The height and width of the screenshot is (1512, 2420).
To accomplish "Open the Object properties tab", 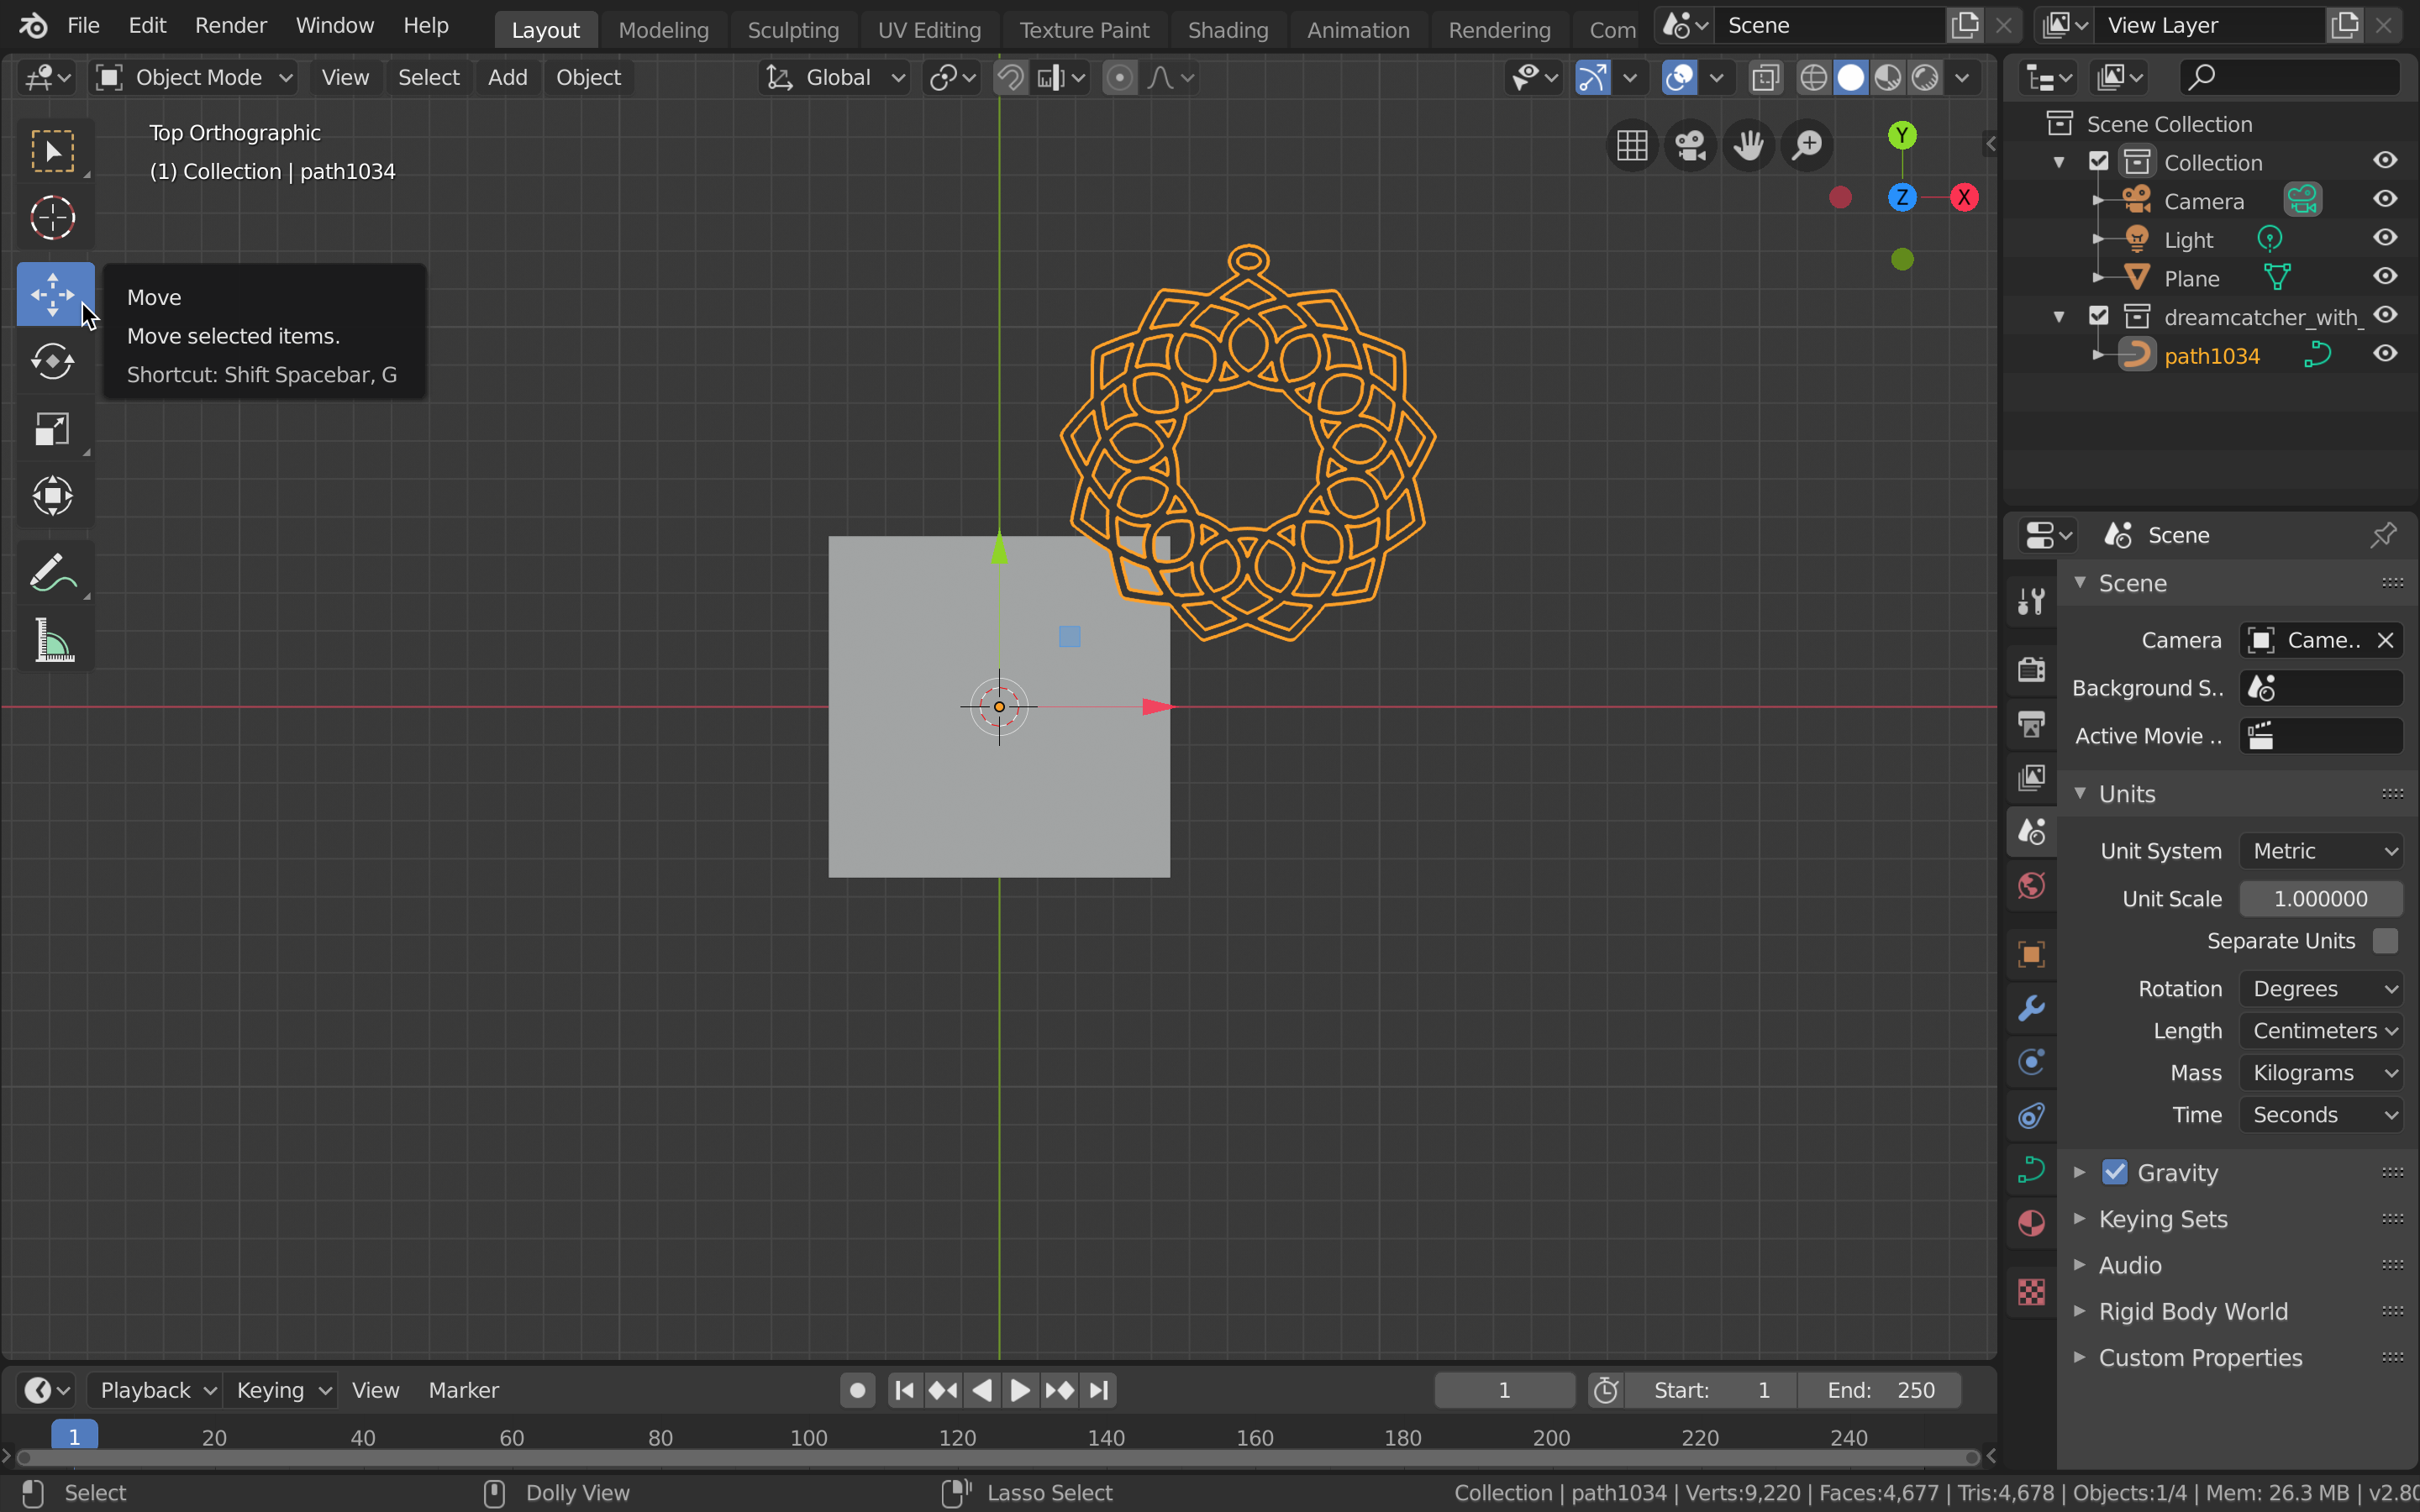I will [x=2031, y=953].
